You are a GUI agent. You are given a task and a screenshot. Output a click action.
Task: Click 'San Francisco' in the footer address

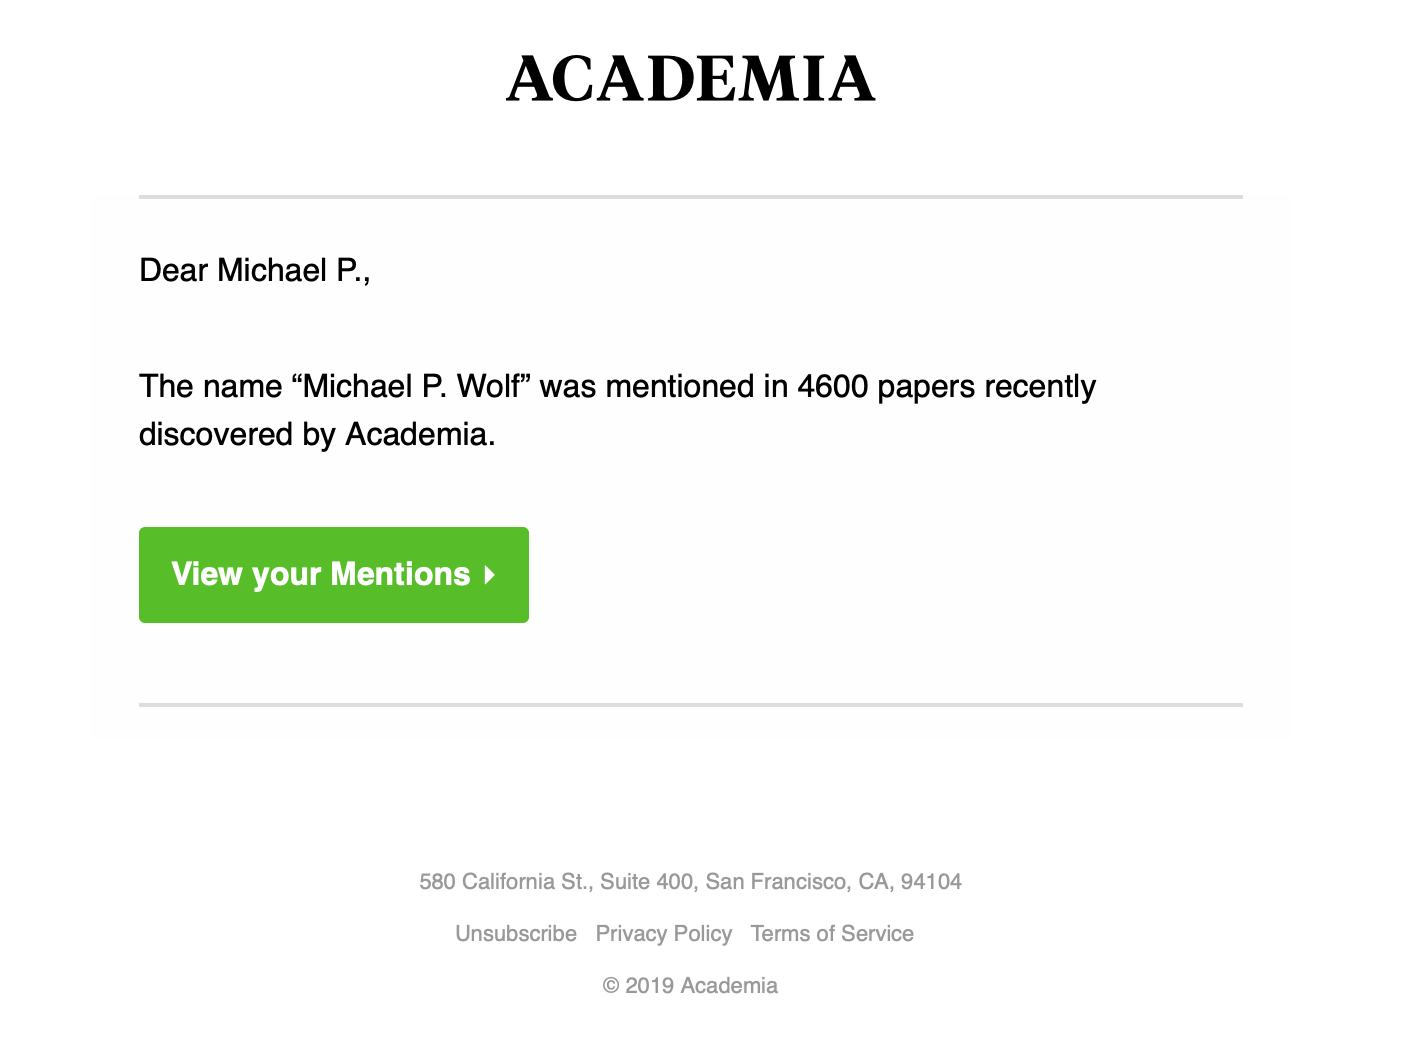[x=778, y=881]
